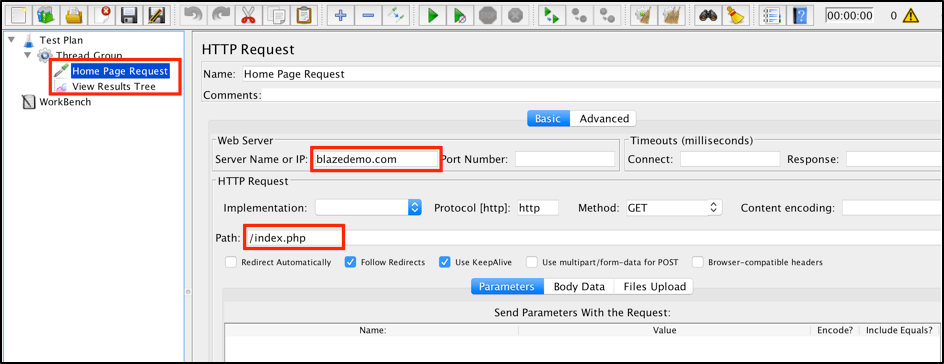
Task: Open the Body Data tab
Action: pyautogui.click(x=579, y=286)
